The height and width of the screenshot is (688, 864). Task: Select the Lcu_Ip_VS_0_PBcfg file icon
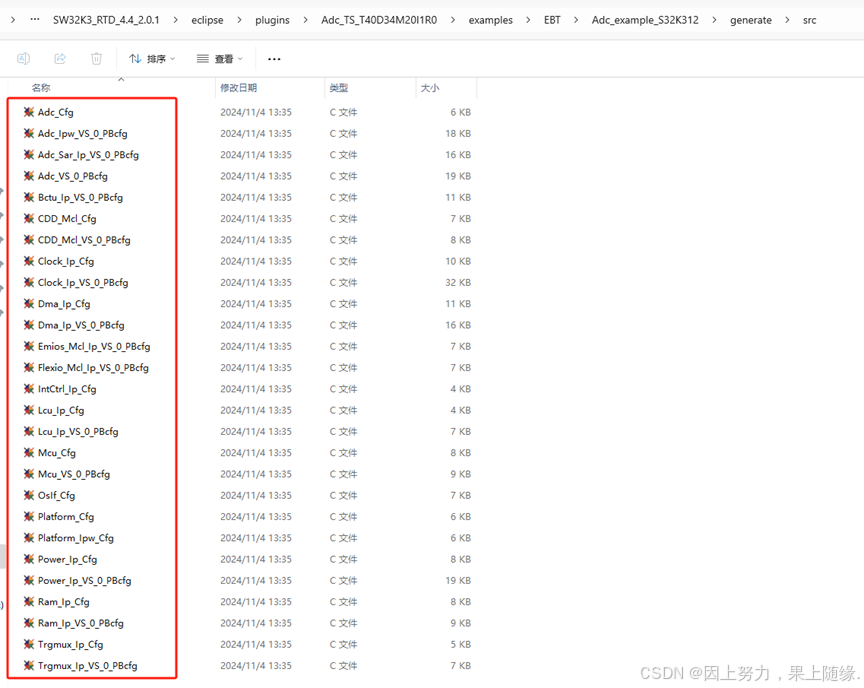(29, 431)
